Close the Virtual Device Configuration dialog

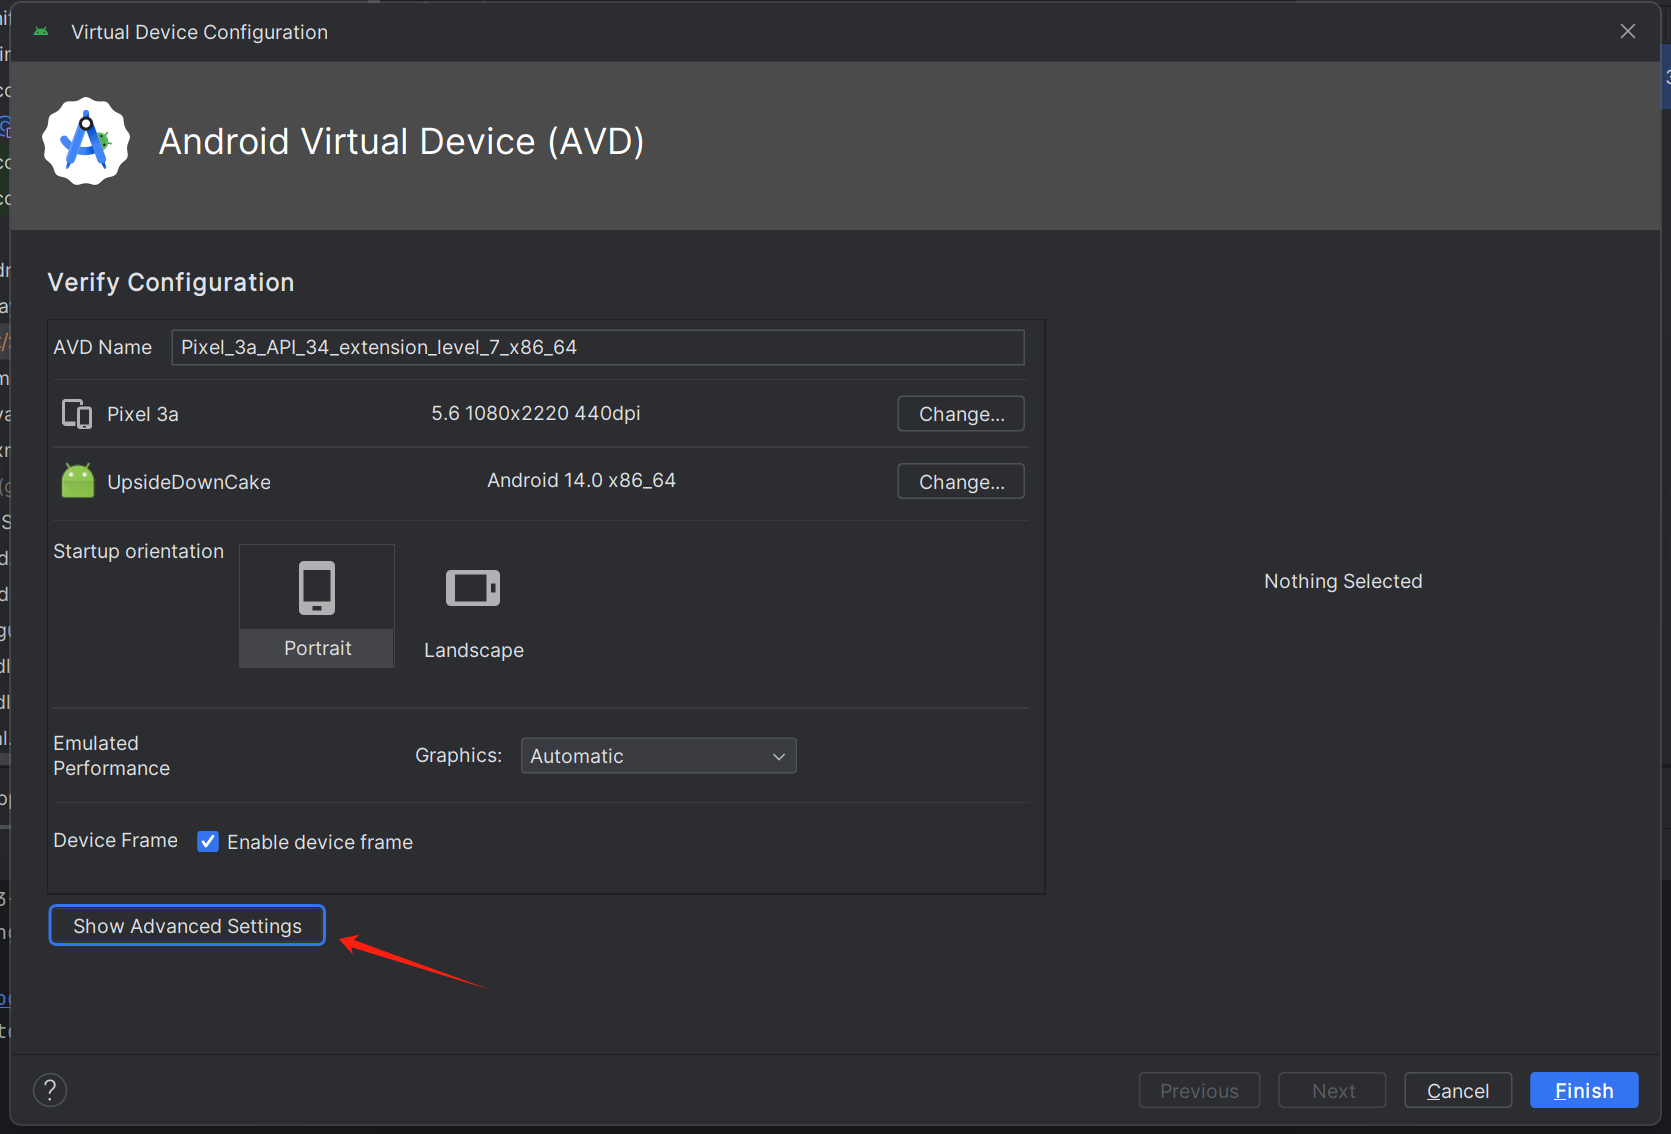point(1627,32)
